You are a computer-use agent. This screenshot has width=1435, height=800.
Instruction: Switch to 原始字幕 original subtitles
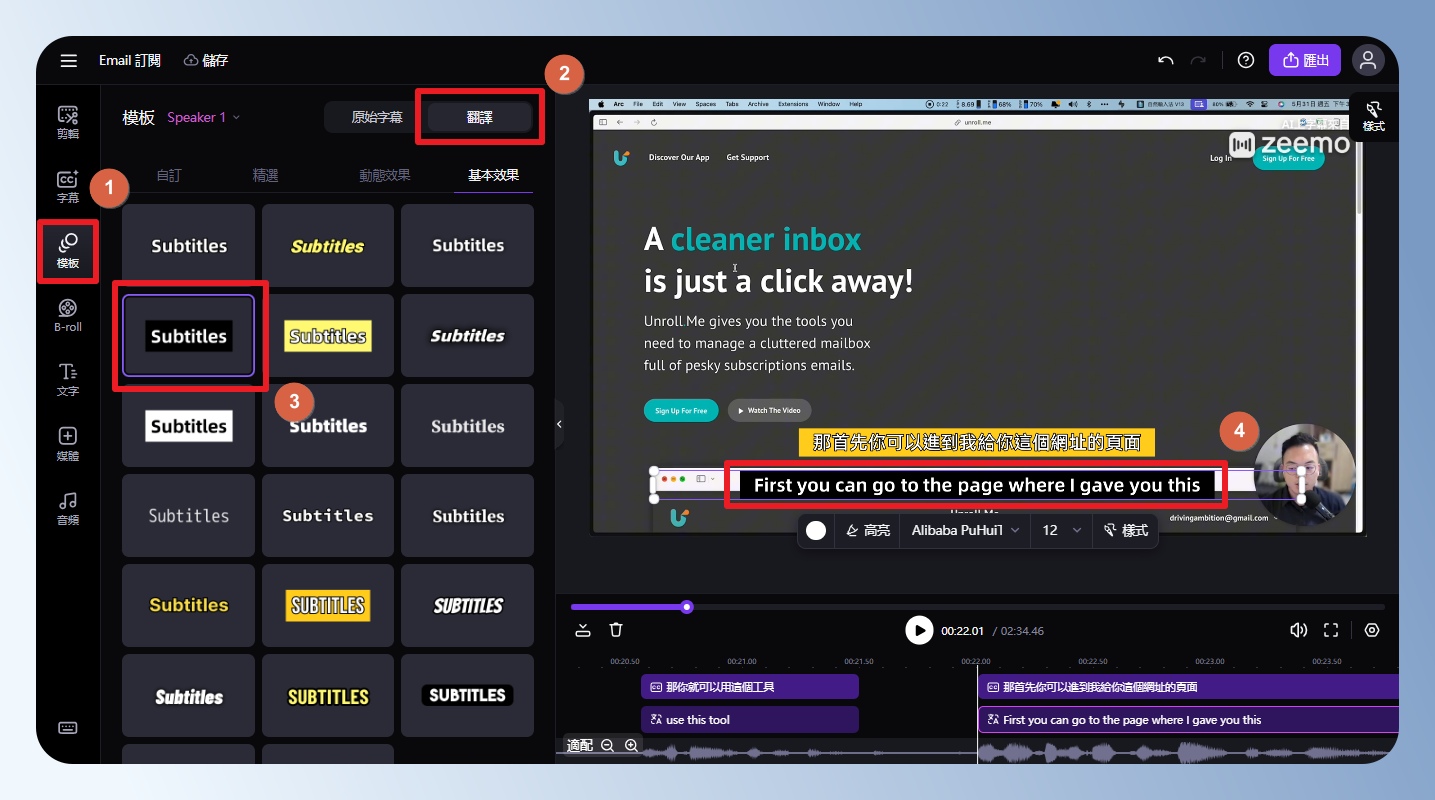[x=377, y=117]
